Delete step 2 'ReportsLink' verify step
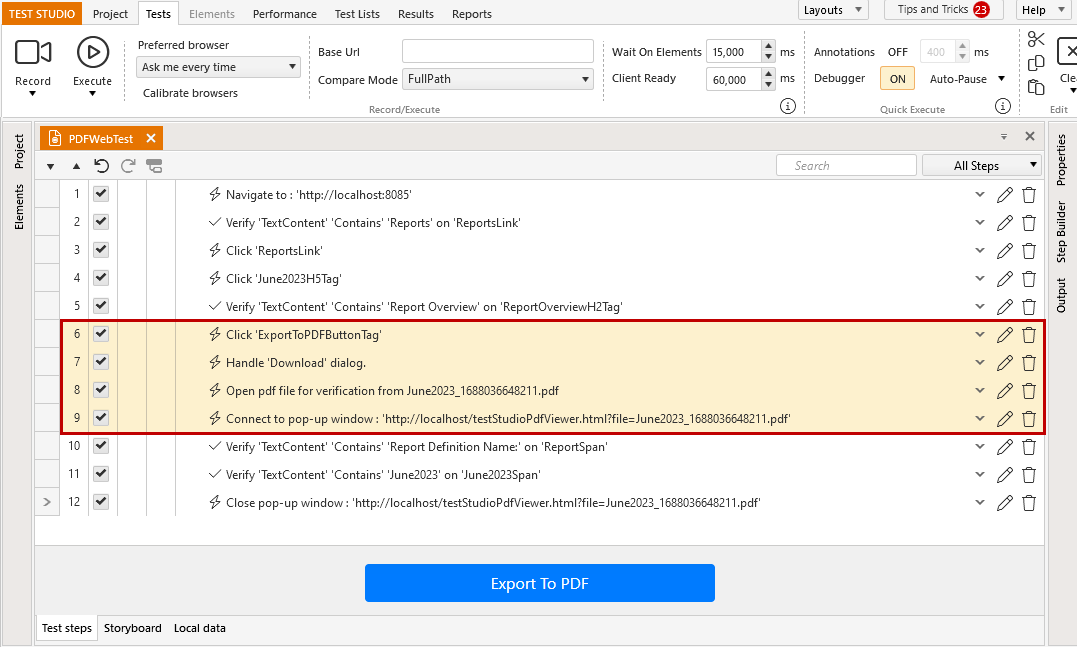 (1028, 223)
